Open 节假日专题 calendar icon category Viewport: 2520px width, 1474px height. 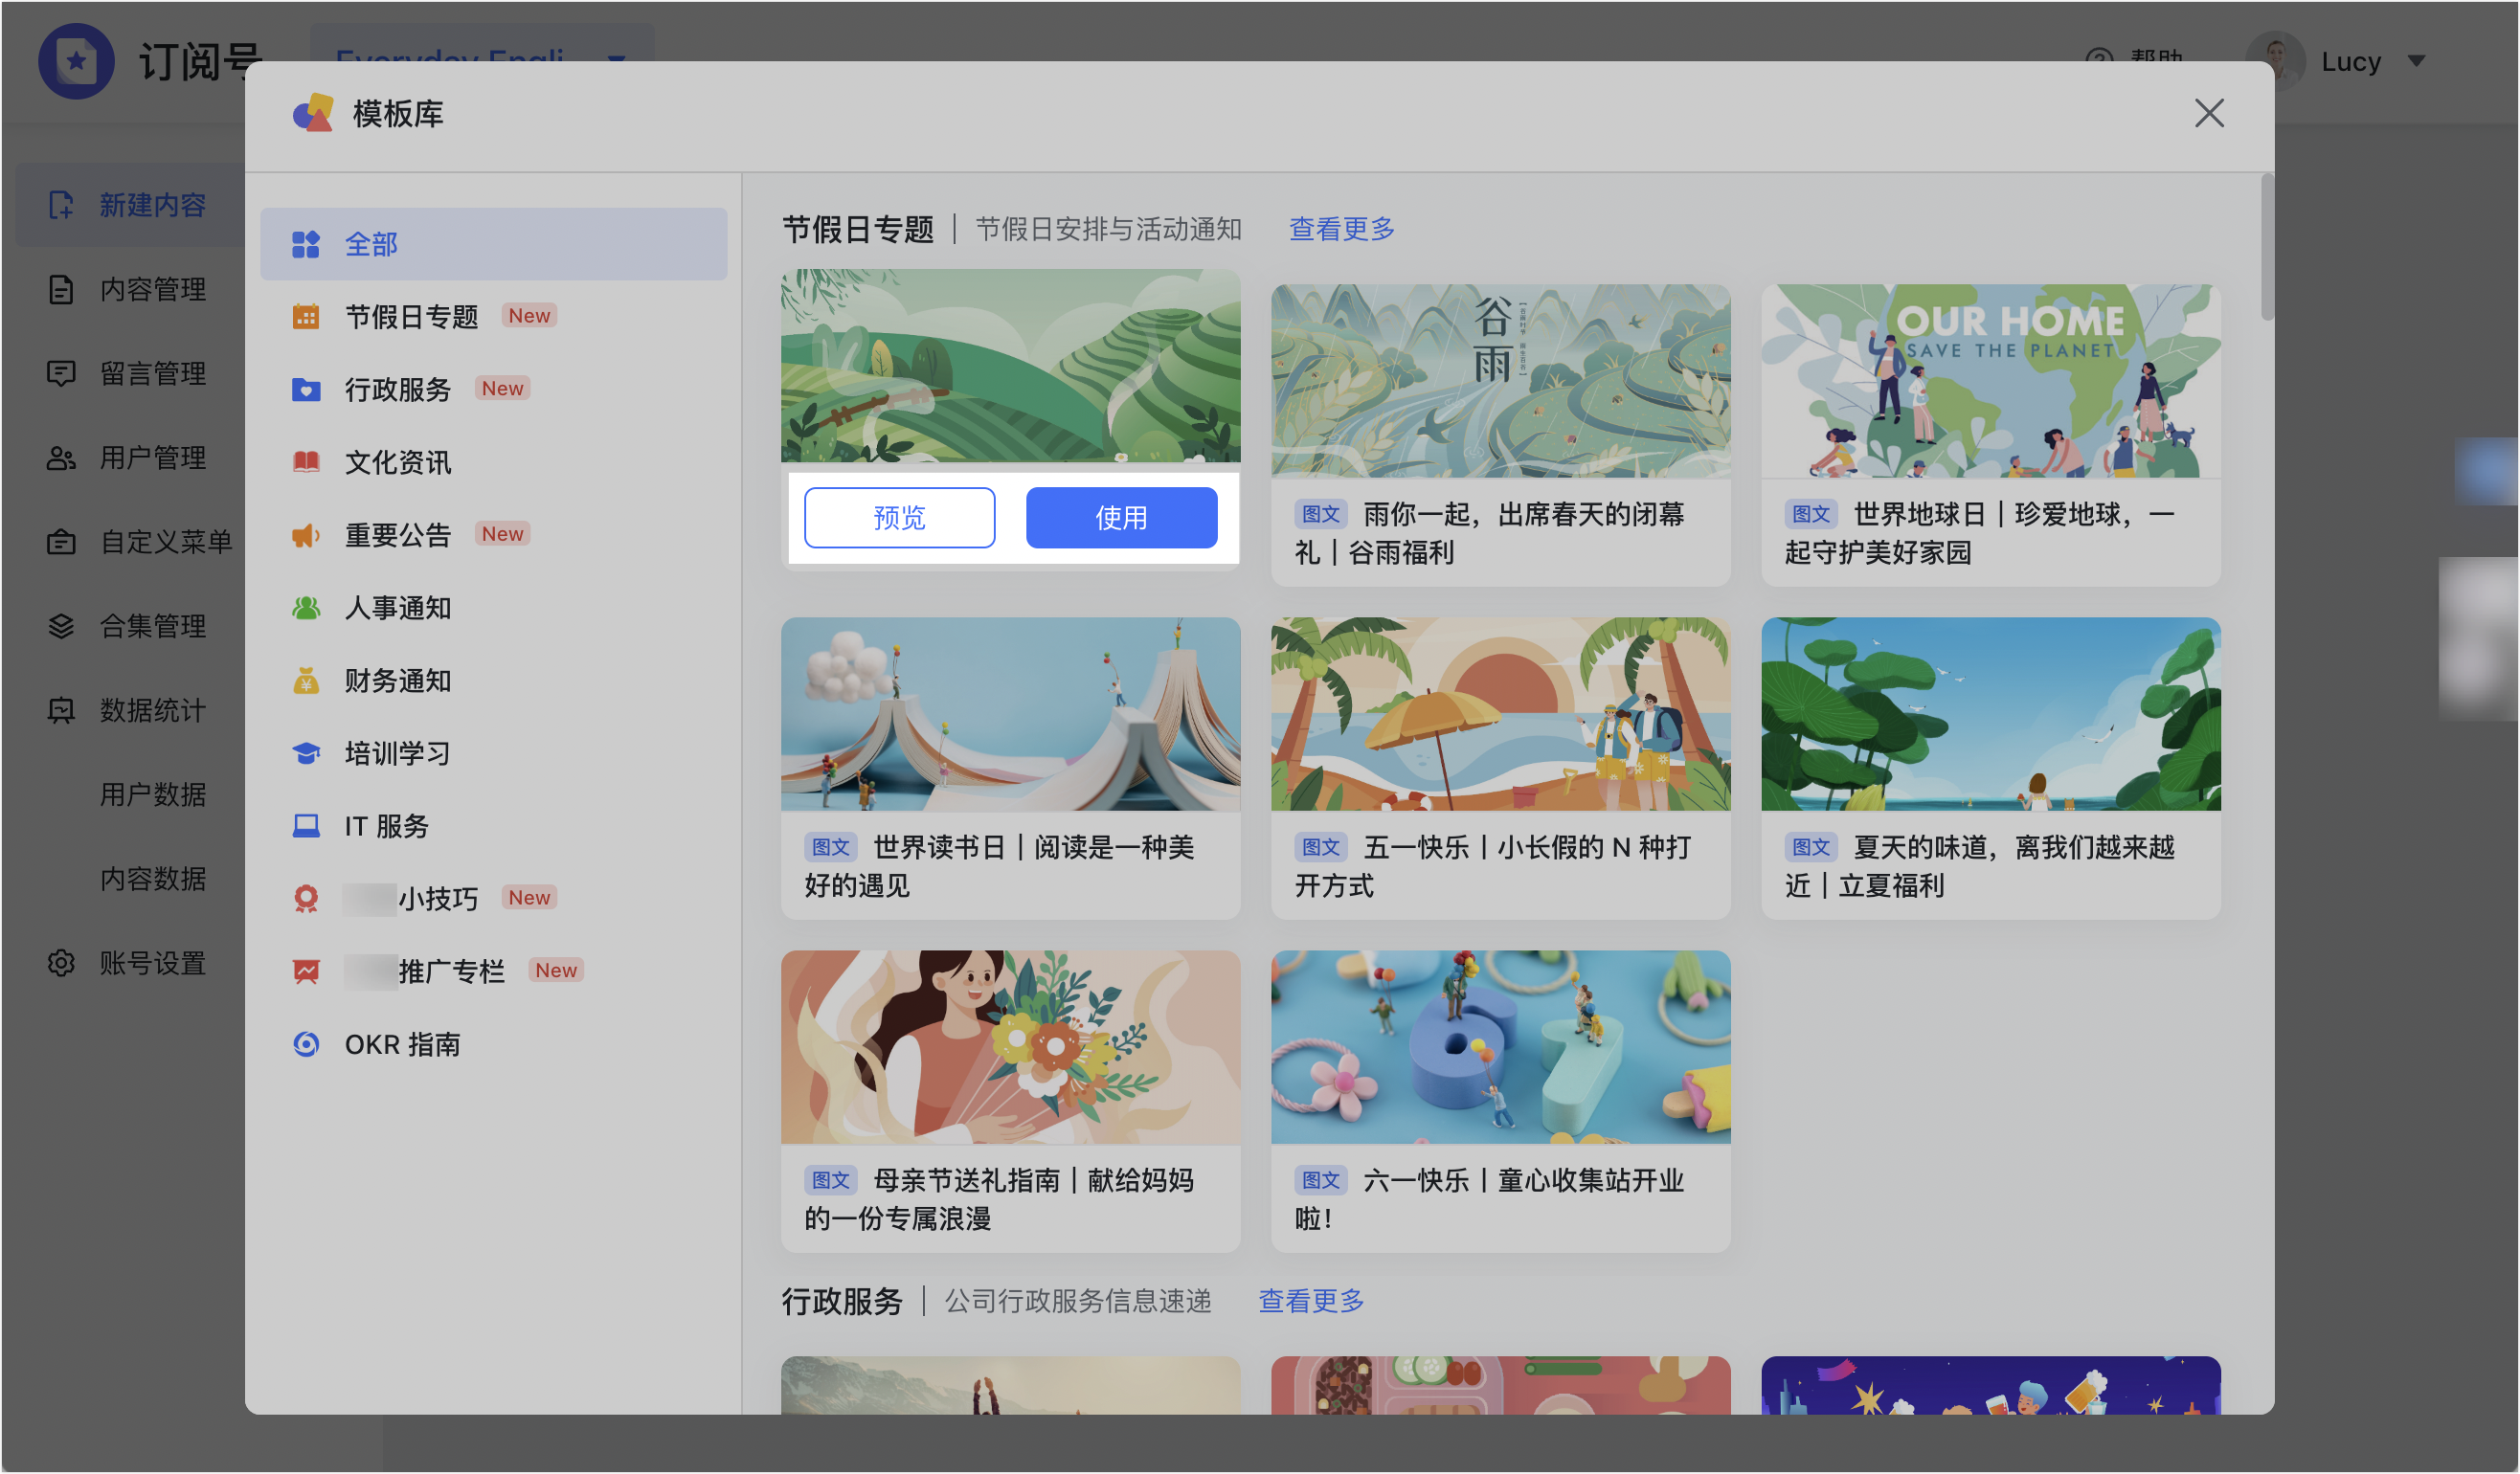coord(305,317)
